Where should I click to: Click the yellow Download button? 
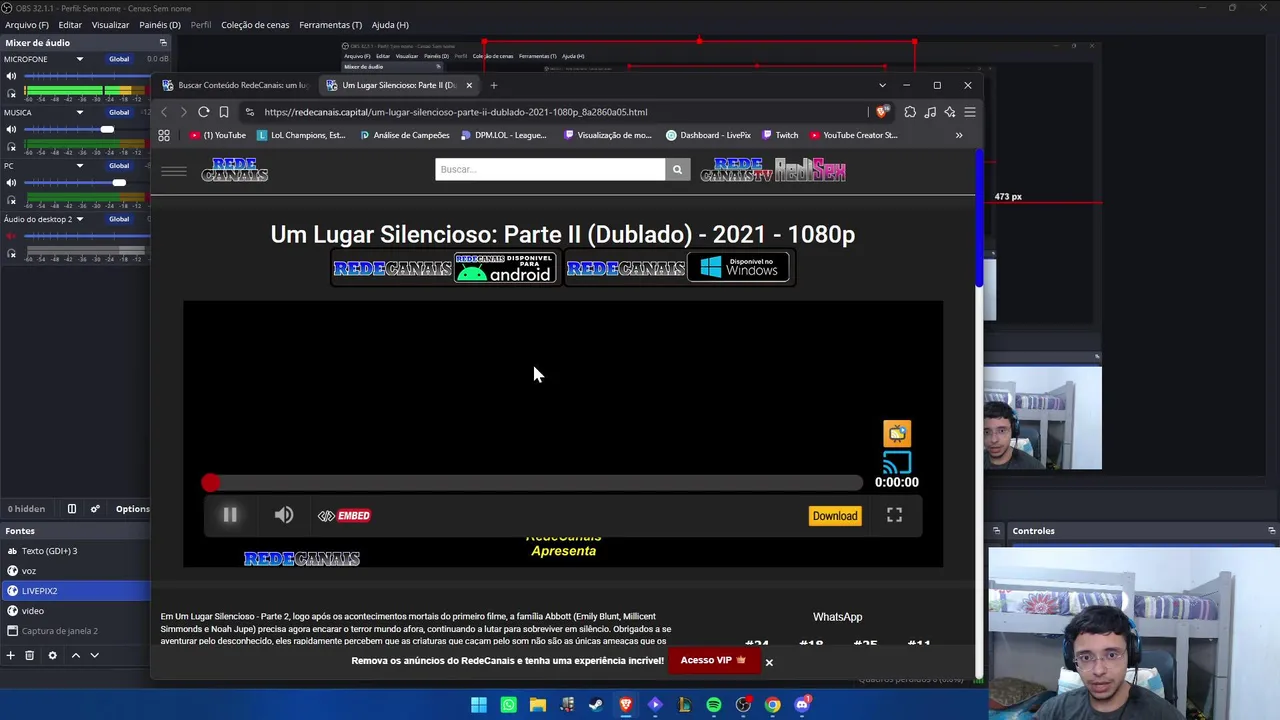(835, 516)
